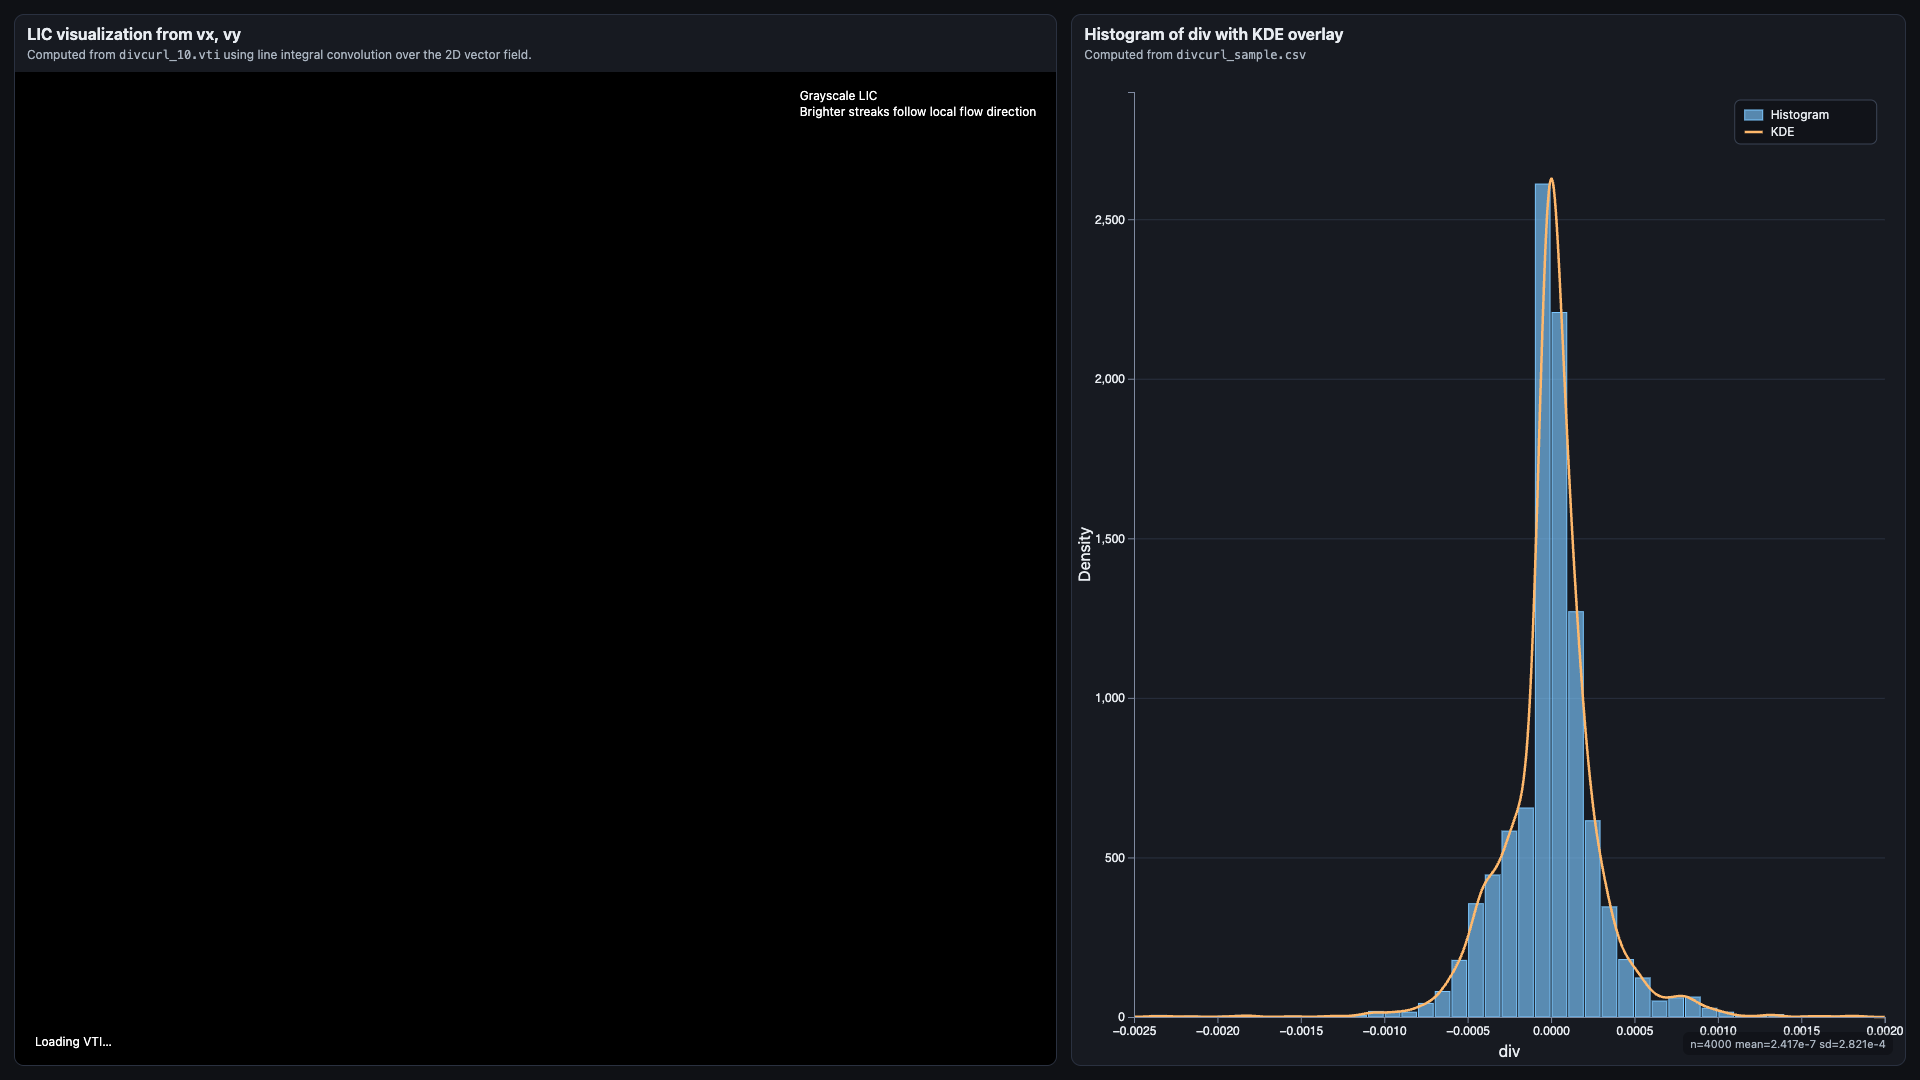Screen dimensions: 1920x1080
Task: Click the blue Histogram legend swatch
Action: (1753, 115)
